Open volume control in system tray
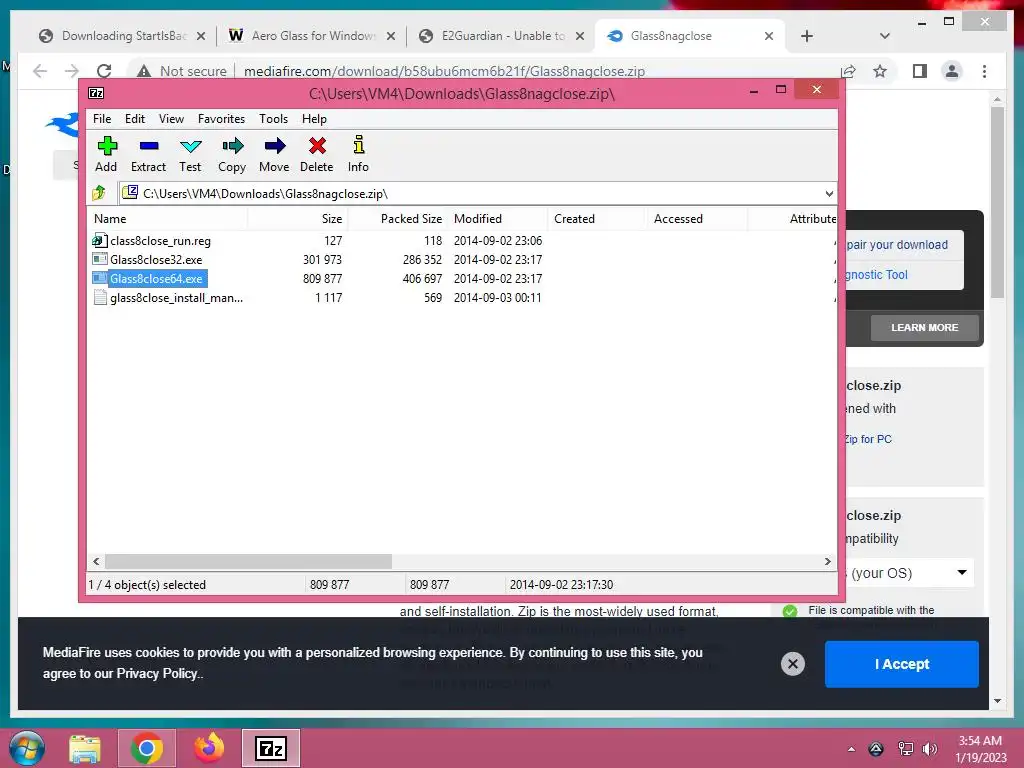 pos(929,749)
